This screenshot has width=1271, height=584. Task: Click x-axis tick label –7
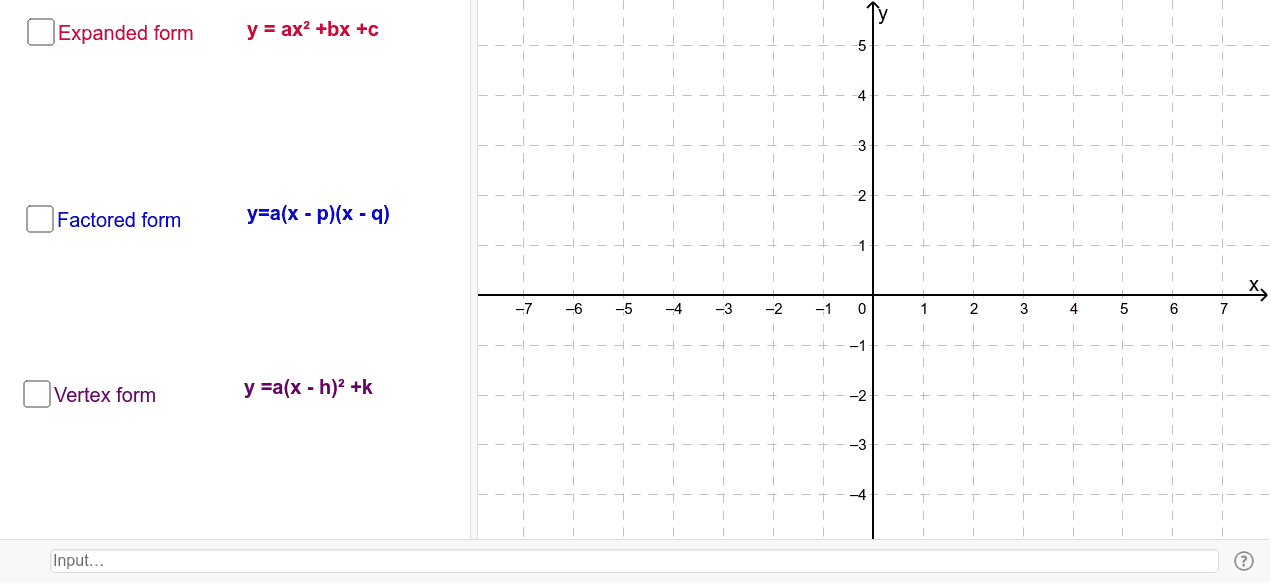[522, 309]
